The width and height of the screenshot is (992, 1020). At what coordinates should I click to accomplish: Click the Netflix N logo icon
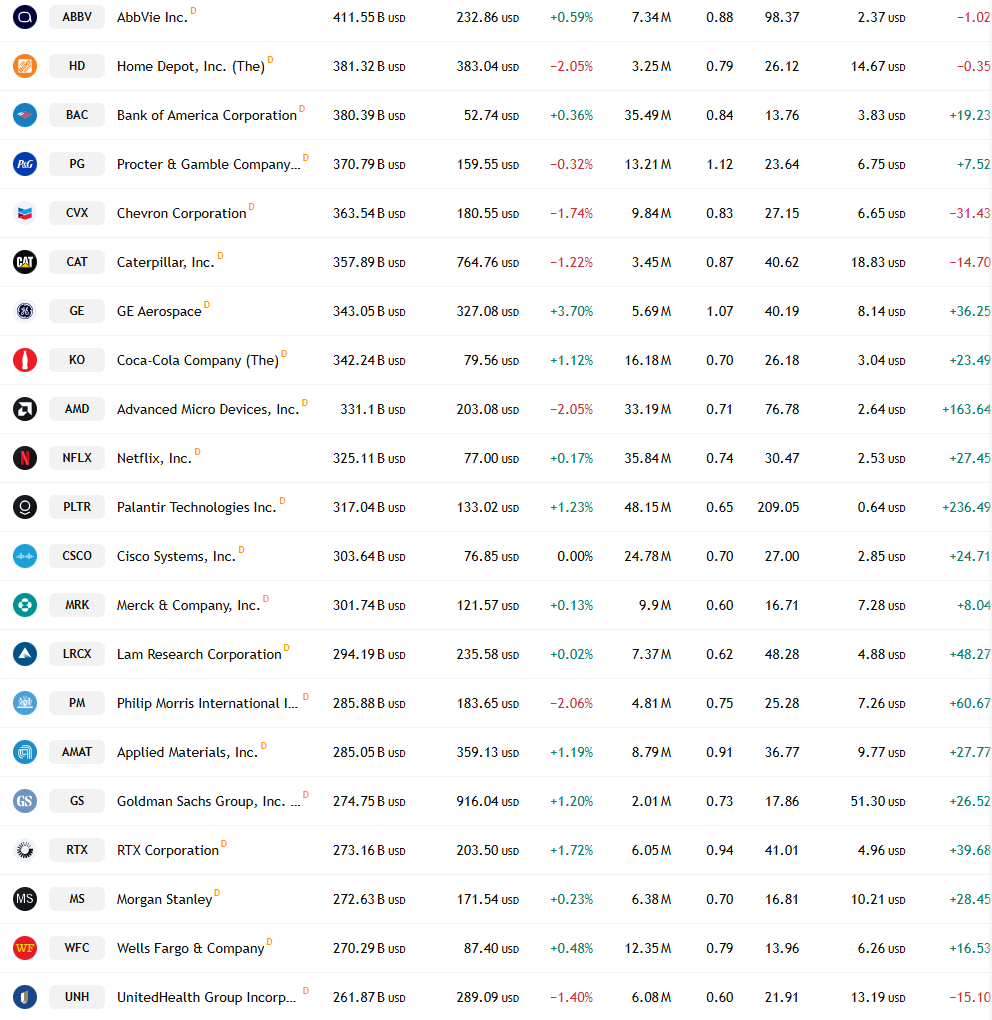point(25,458)
